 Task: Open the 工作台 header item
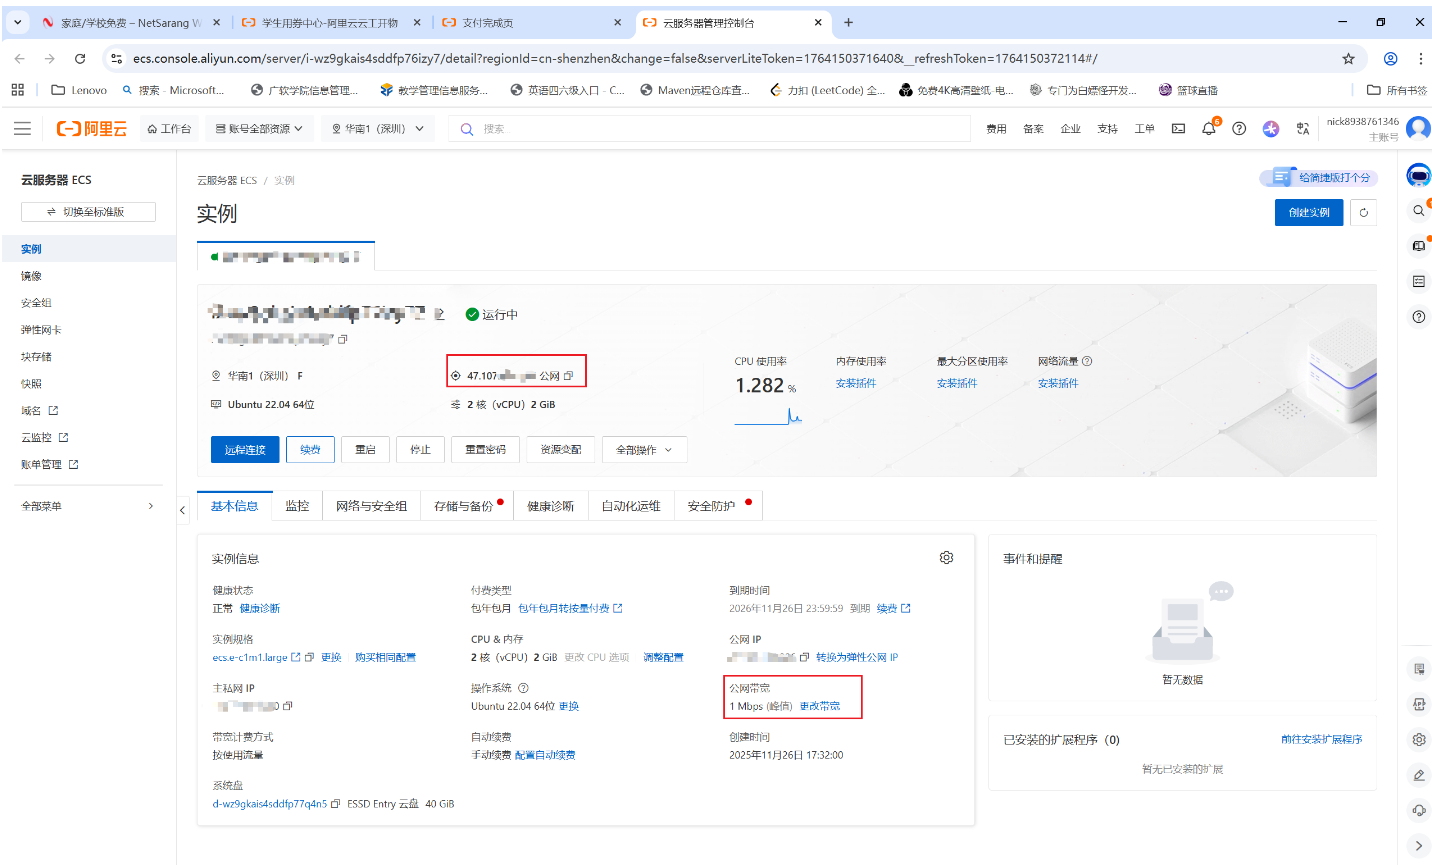point(169,129)
